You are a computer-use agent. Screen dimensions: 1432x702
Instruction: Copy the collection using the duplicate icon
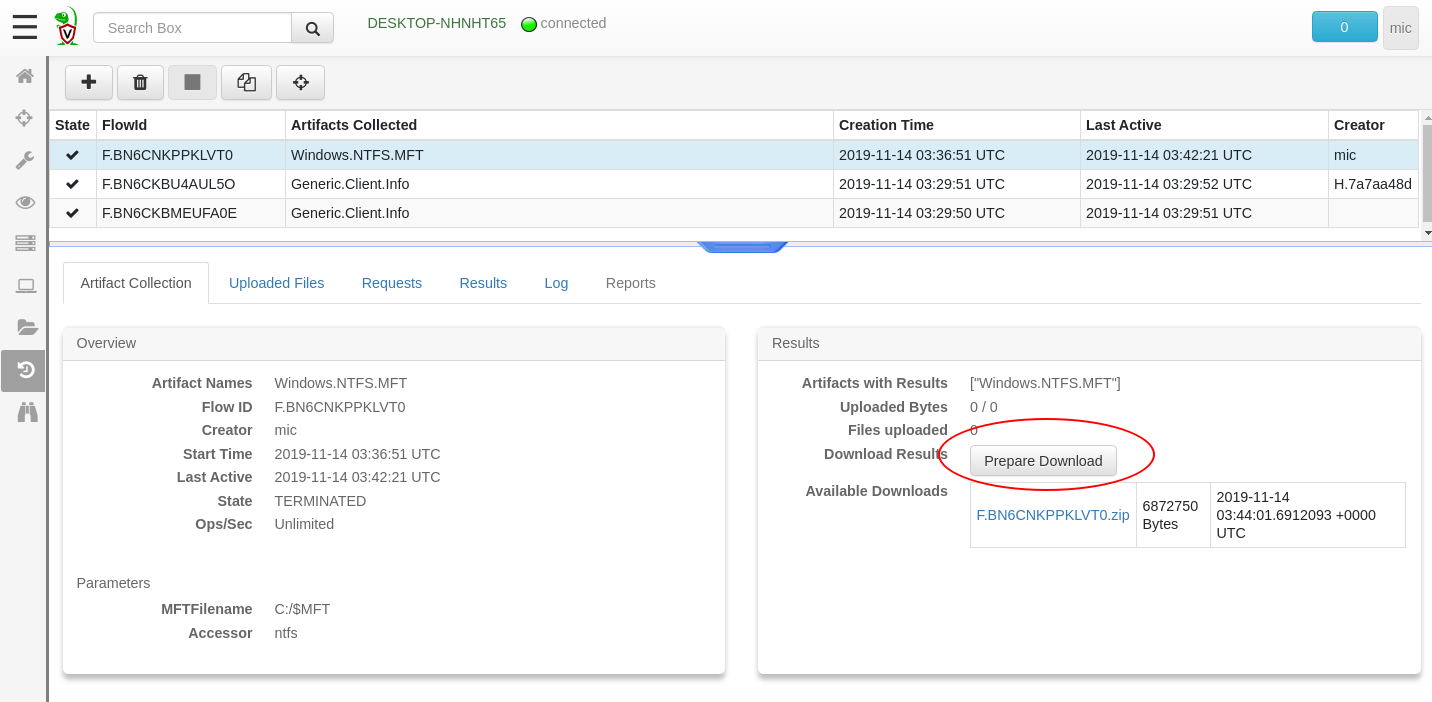pos(246,82)
